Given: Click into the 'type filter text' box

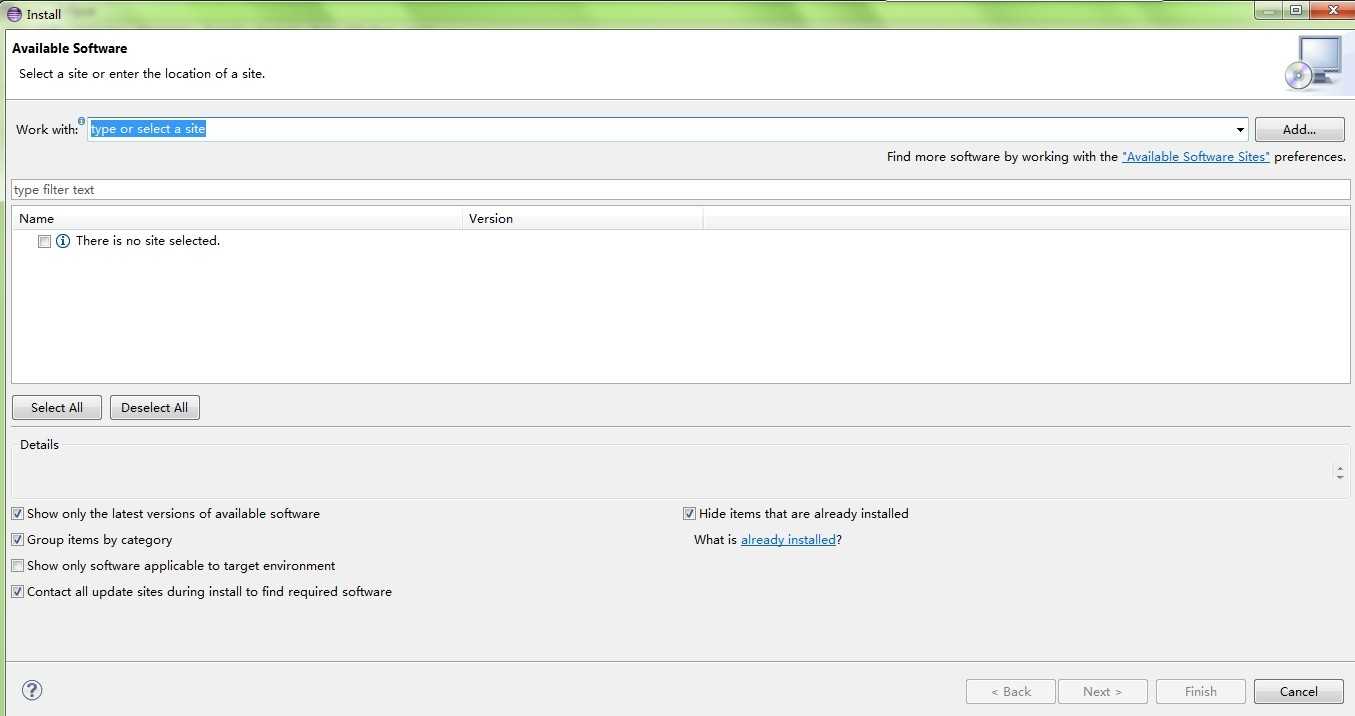Looking at the screenshot, I should (680, 190).
